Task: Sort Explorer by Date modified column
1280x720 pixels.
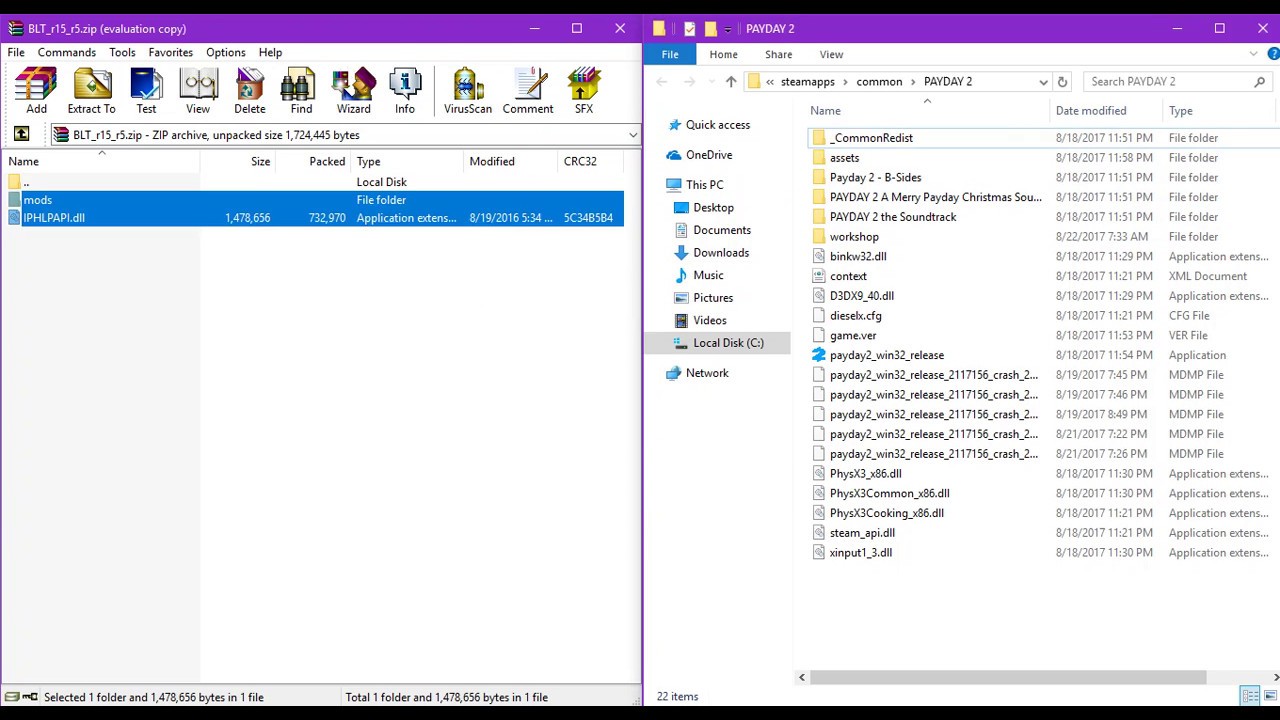Action: [1090, 111]
